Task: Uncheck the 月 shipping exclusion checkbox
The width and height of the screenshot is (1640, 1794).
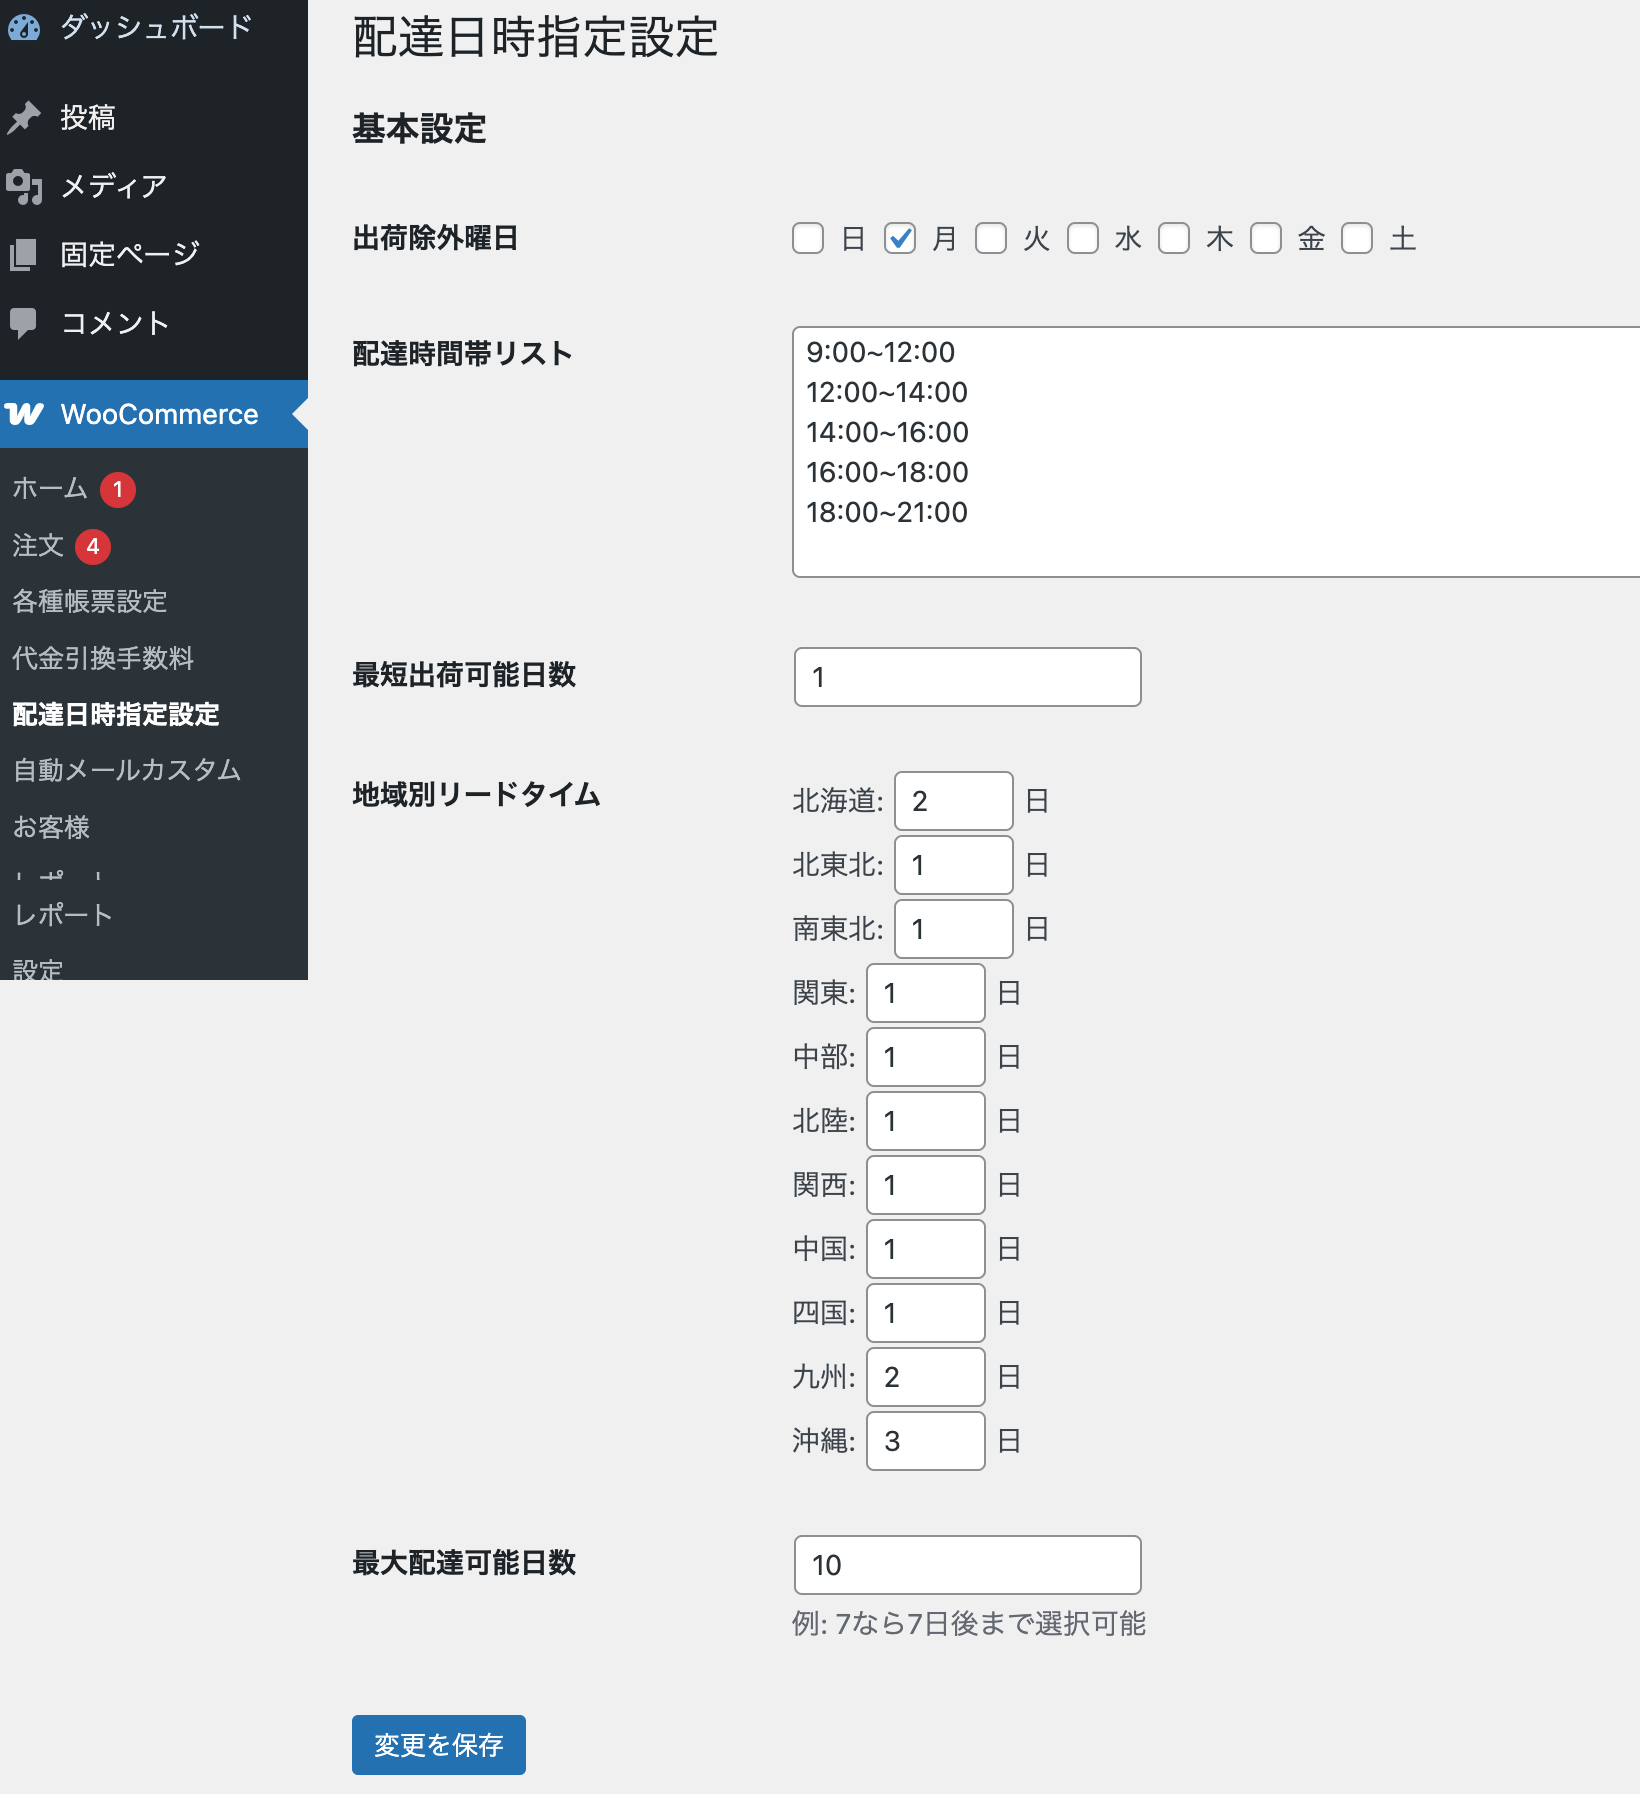Action: [x=899, y=238]
